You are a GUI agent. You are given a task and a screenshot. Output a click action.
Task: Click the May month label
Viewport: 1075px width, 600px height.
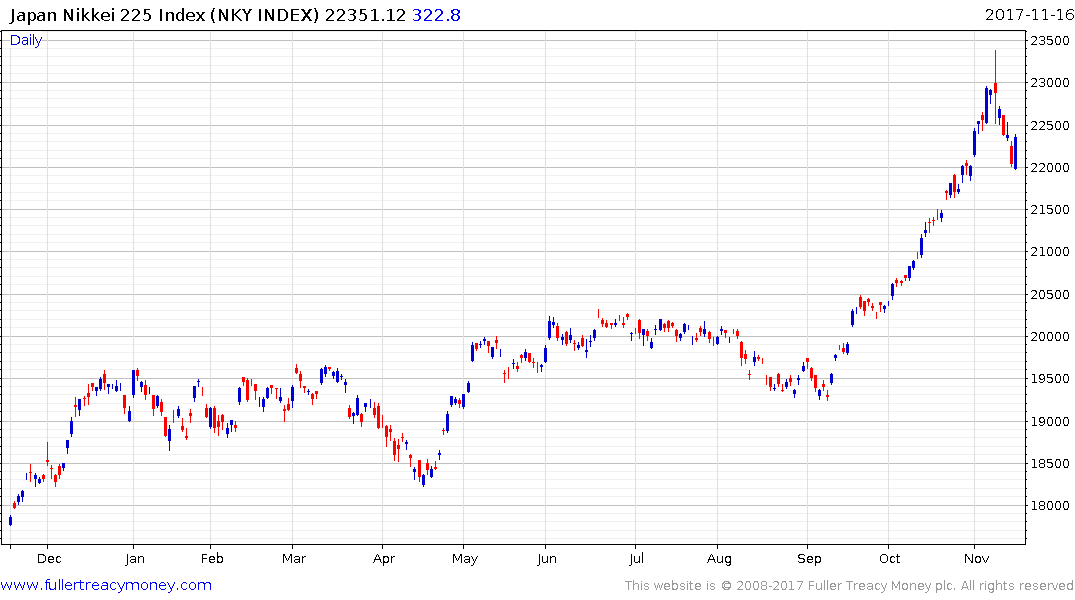tap(465, 559)
